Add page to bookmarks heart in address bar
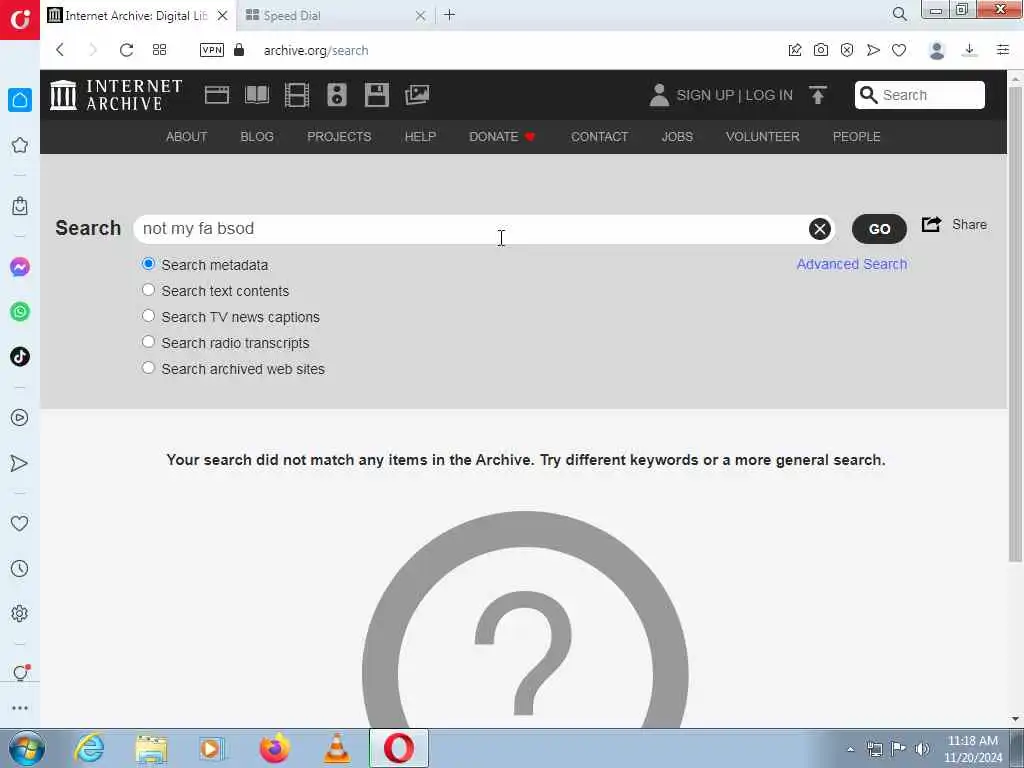 [x=899, y=50]
